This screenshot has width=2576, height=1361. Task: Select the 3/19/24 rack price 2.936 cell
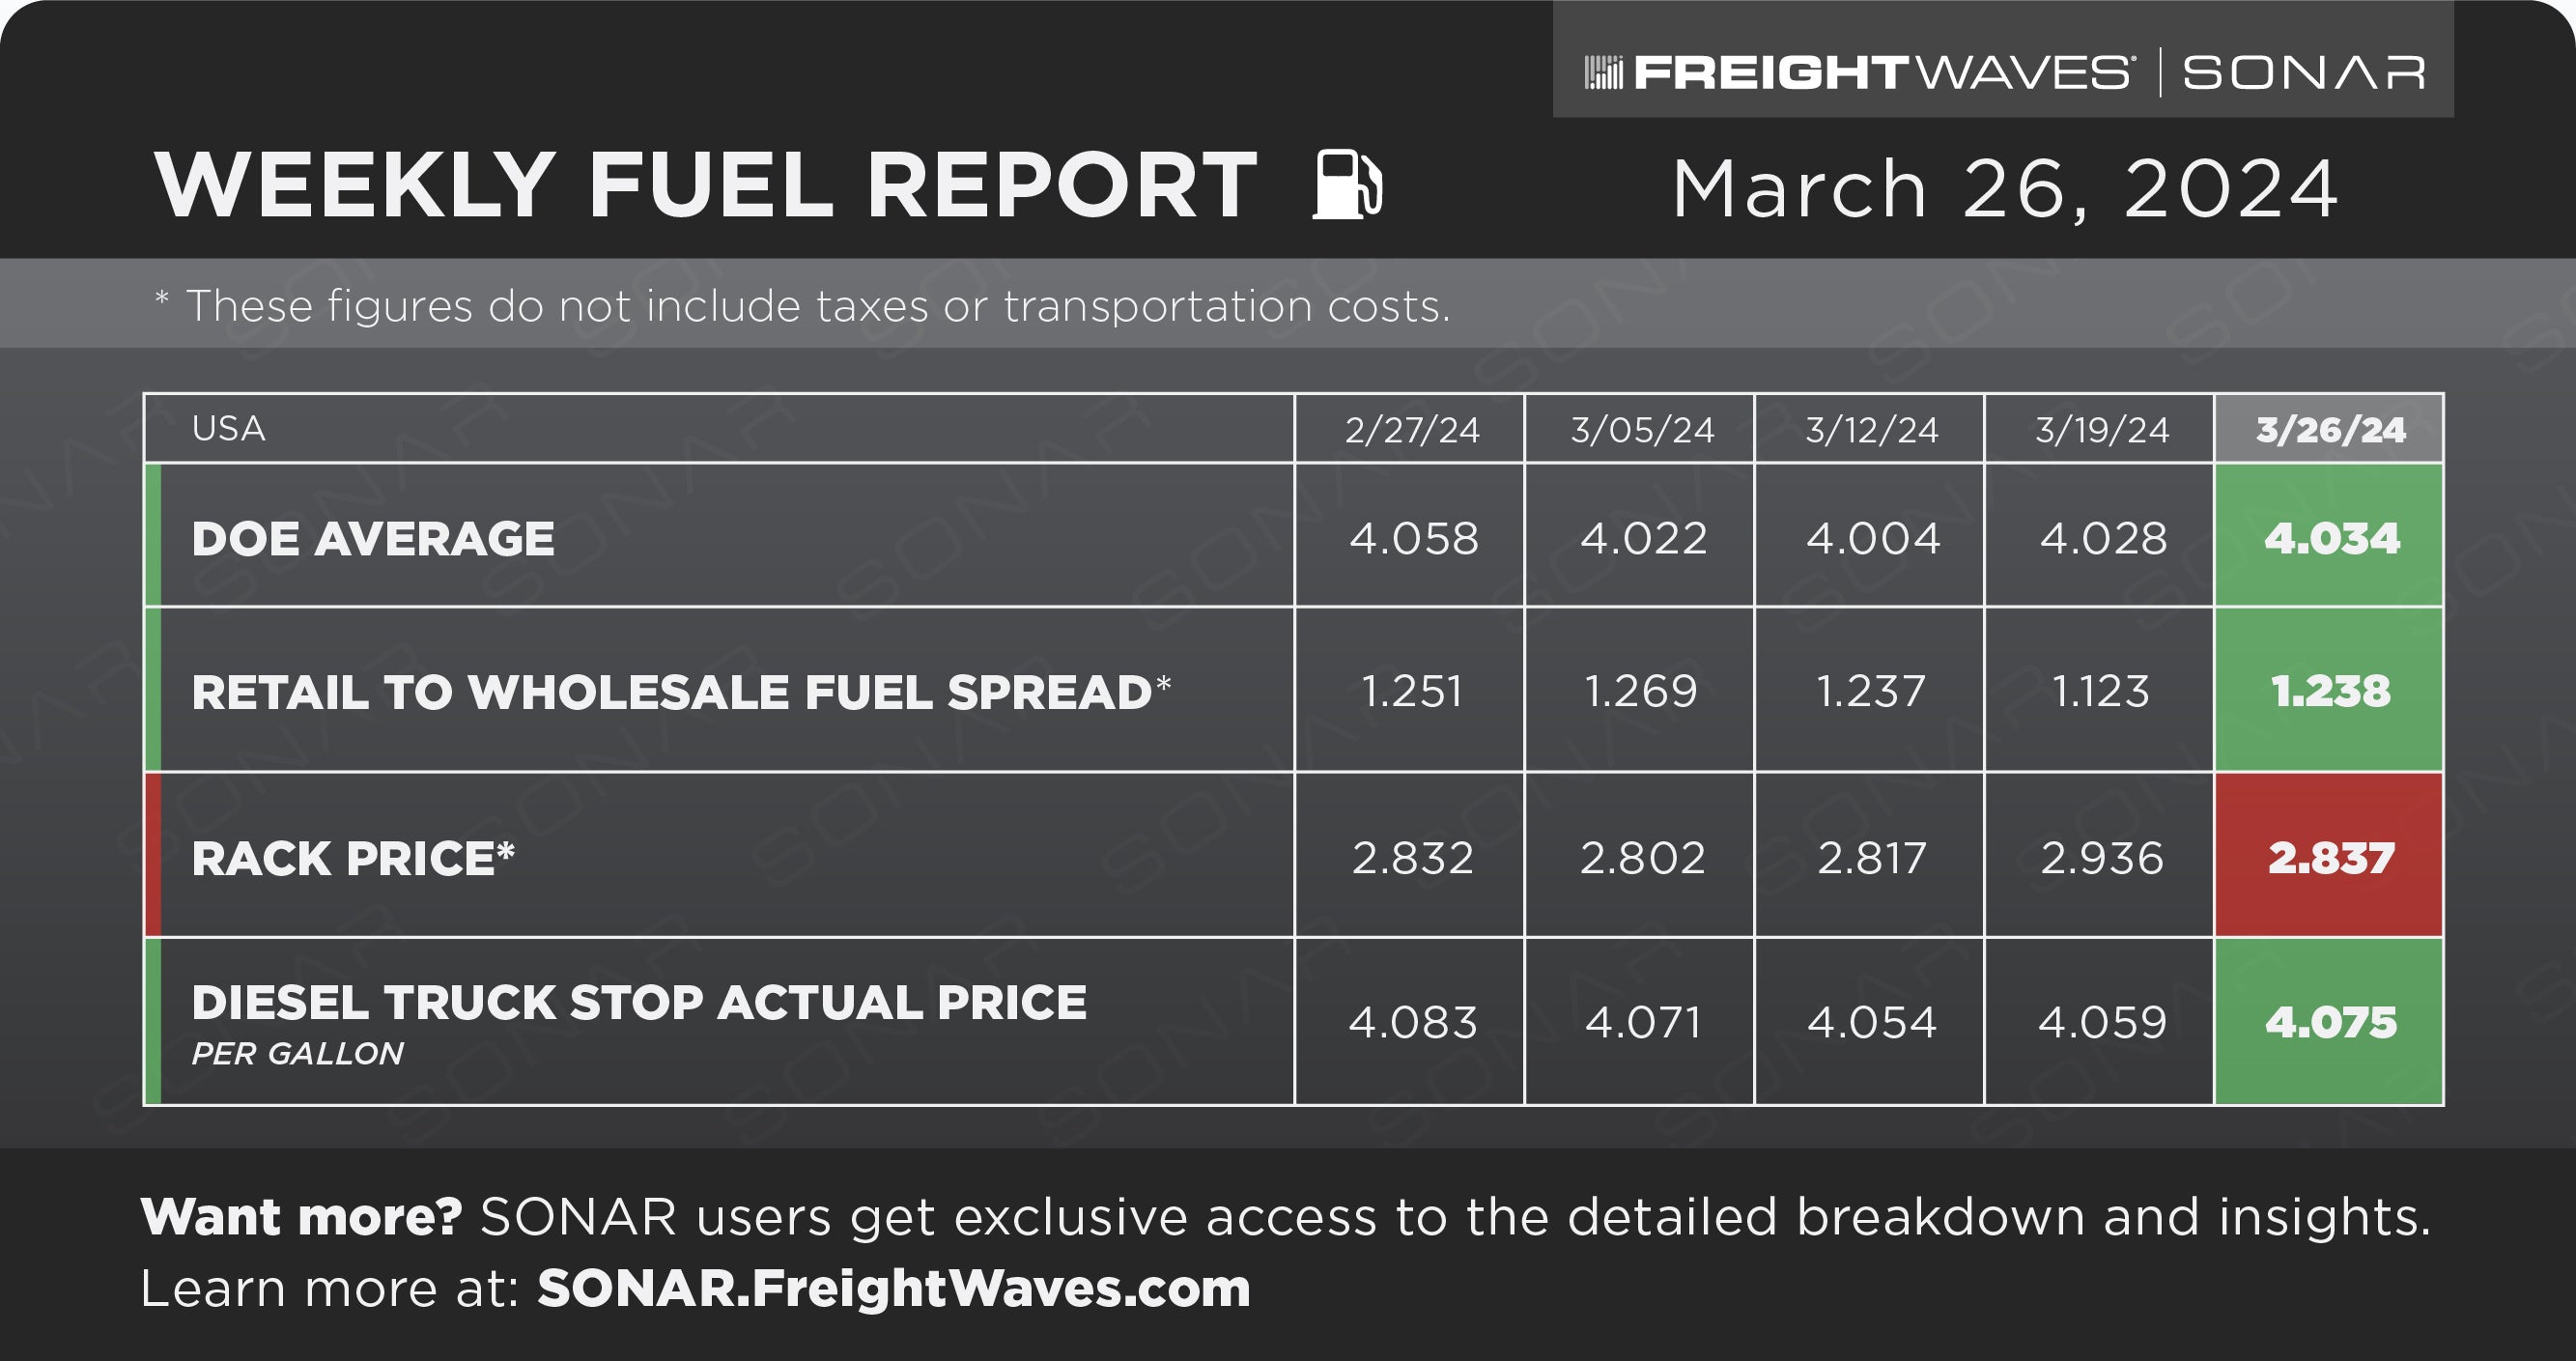tap(2099, 856)
